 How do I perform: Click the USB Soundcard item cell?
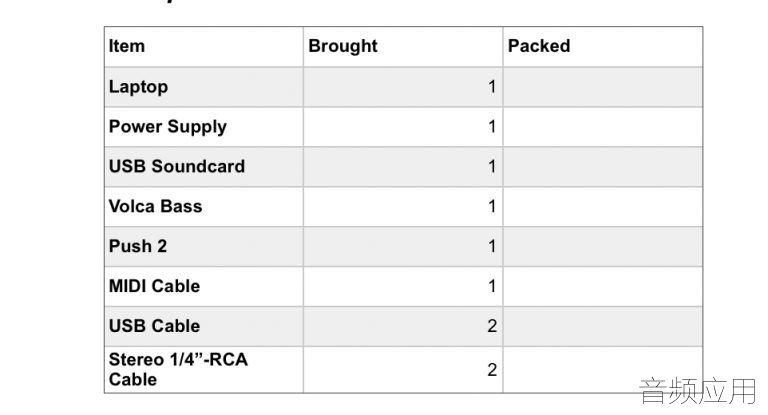pos(204,167)
